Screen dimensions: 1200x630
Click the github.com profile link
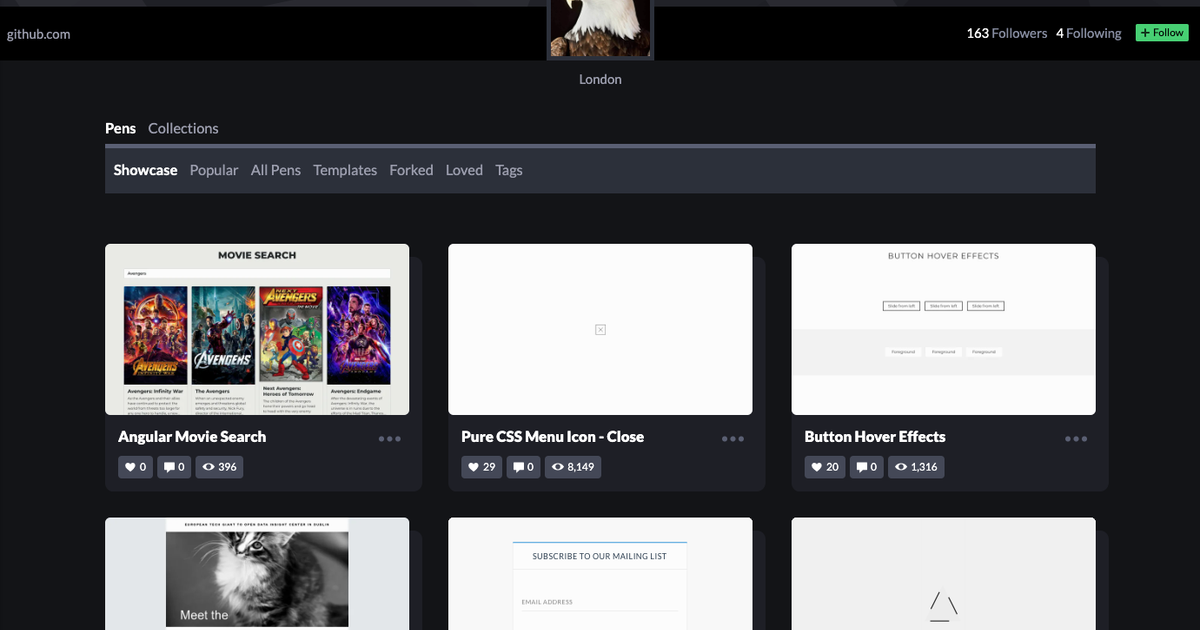[x=38, y=34]
